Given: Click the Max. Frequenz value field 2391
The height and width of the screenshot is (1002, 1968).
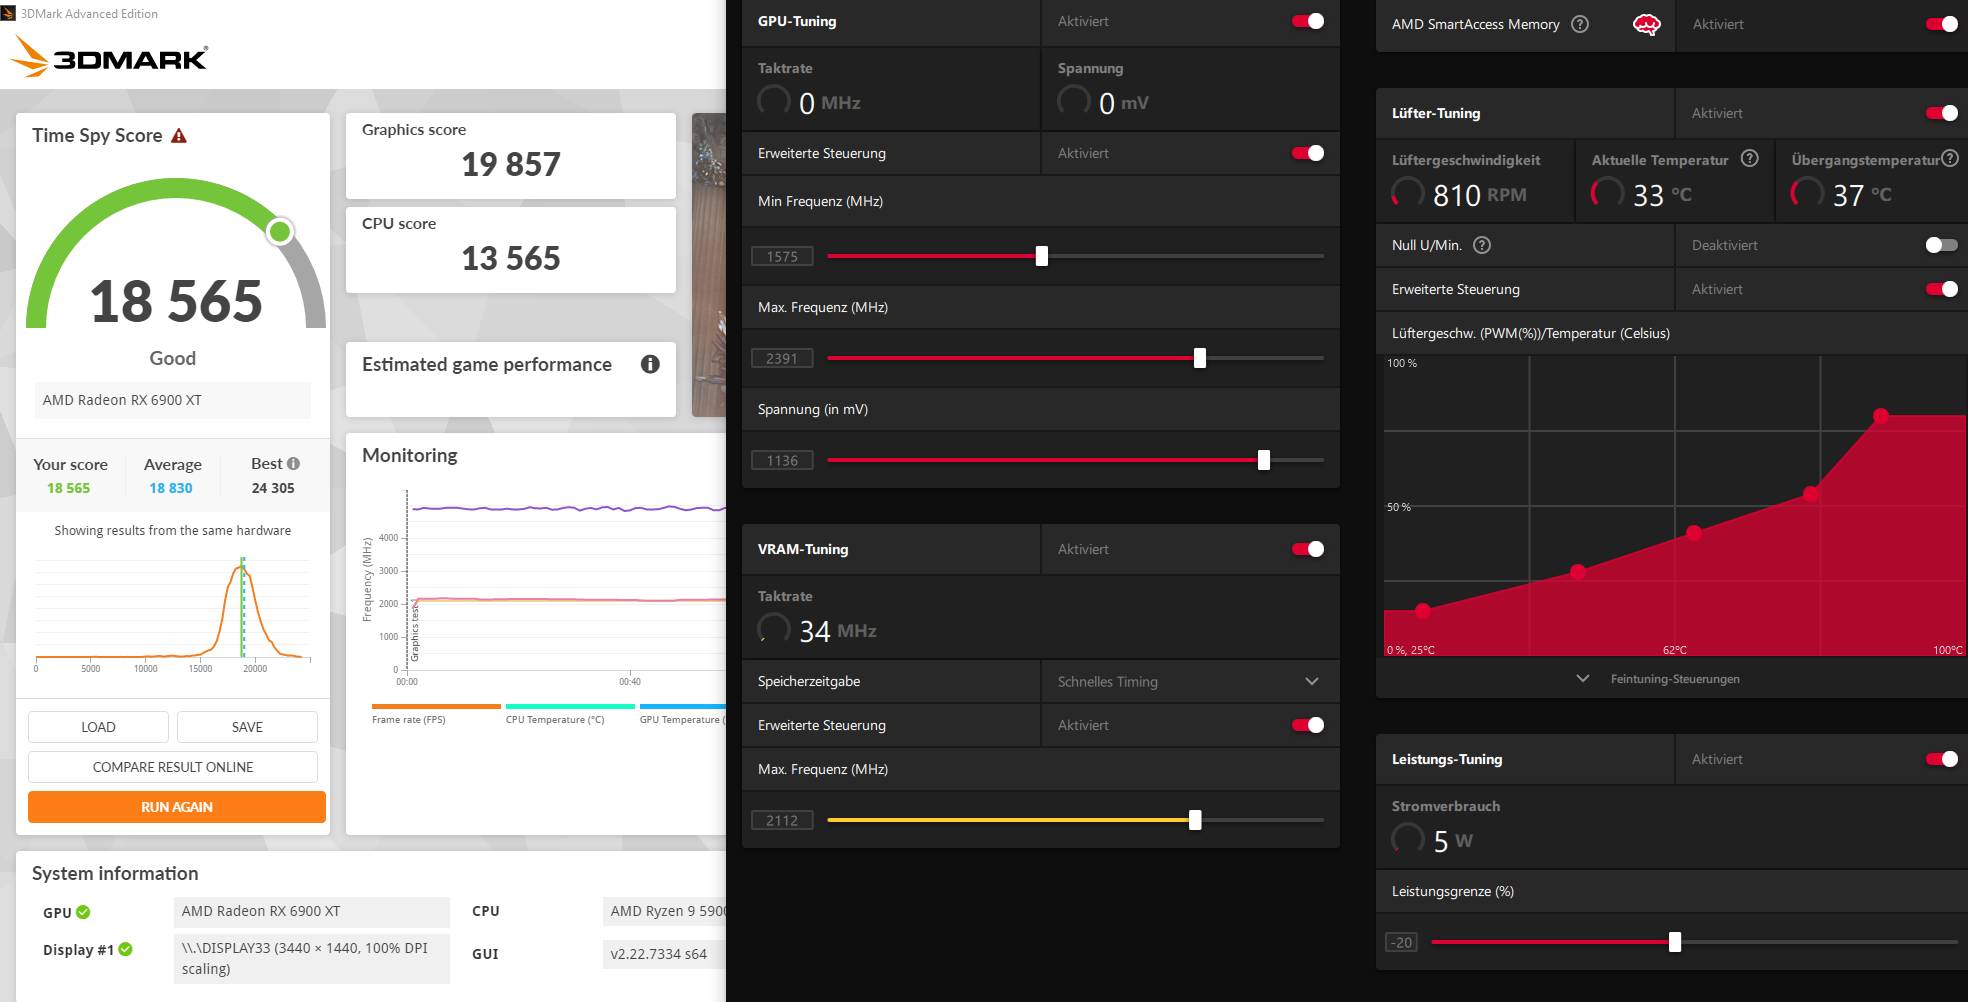Looking at the screenshot, I should pyautogui.click(x=783, y=359).
